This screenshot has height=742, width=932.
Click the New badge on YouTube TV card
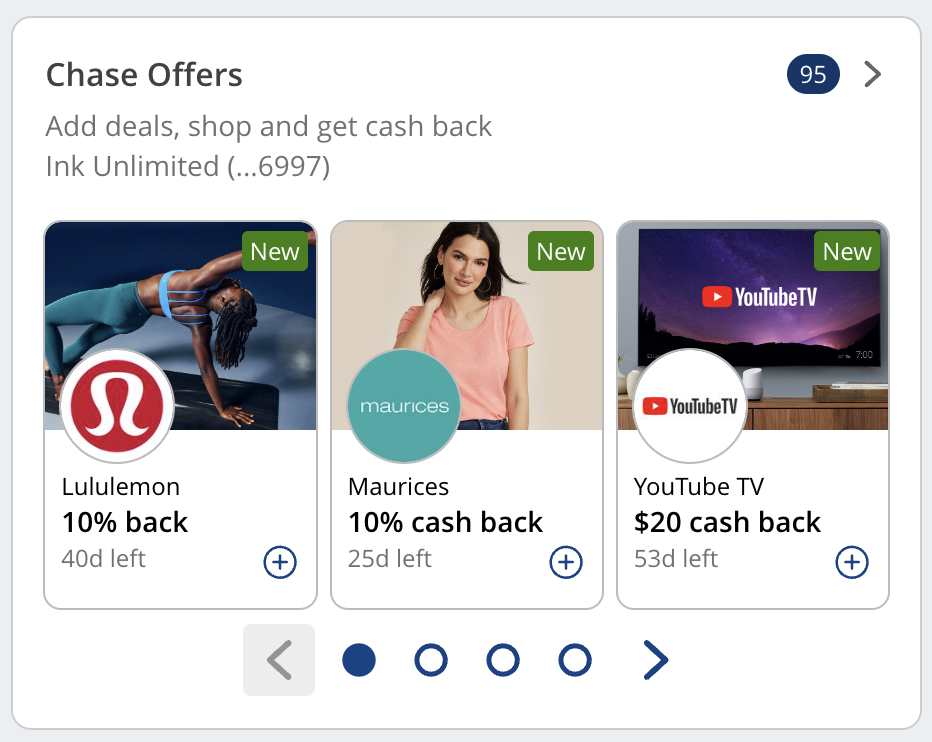(x=847, y=251)
